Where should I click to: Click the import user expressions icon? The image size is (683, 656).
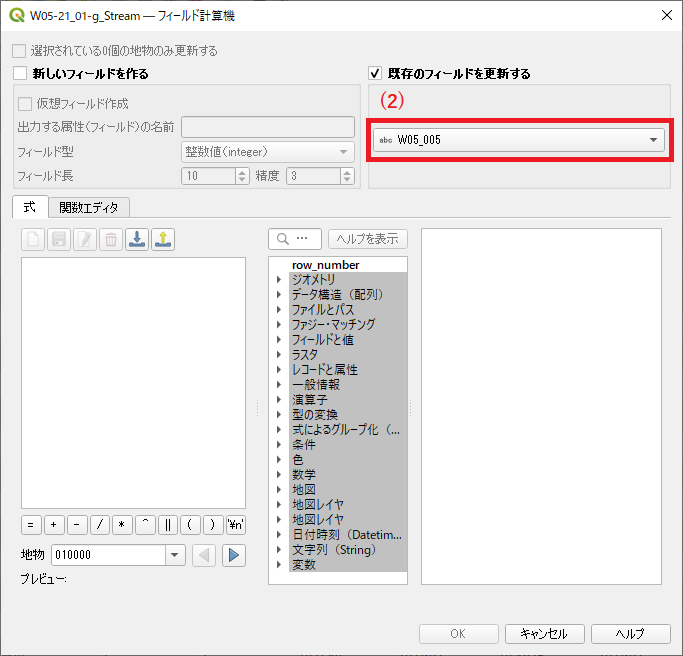(x=137, y=239)
